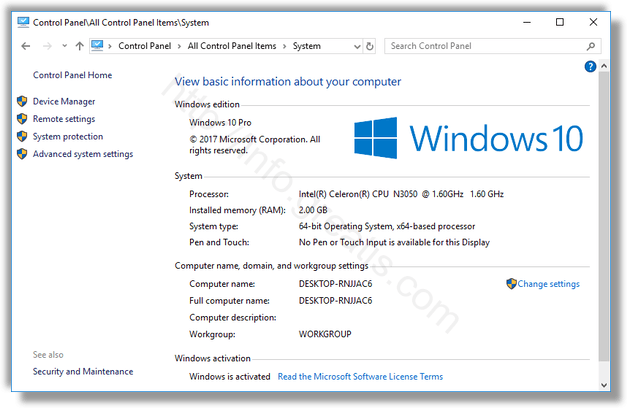Viewport: 627px width, 408px height.
Task: Click shield icon beside Advanced system settings
Action: pos(22,154)
